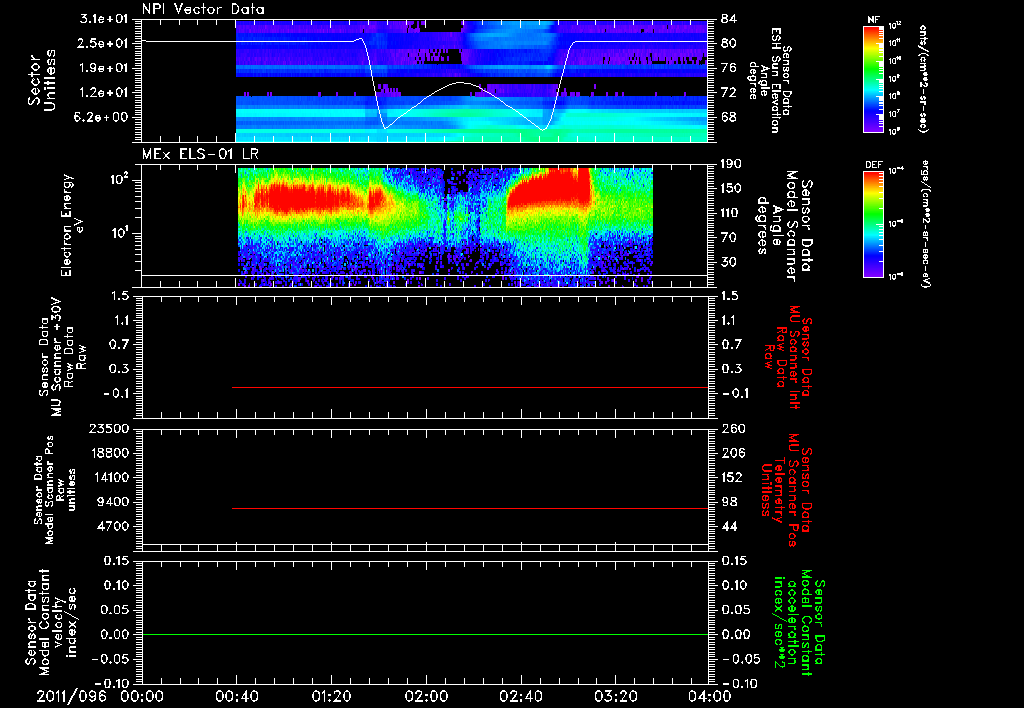Image resolution: width=1024 pixels, height=708 pixels.
Task: Click the left "0.10" velocity tick label
Action: click(x=117, y=585)
